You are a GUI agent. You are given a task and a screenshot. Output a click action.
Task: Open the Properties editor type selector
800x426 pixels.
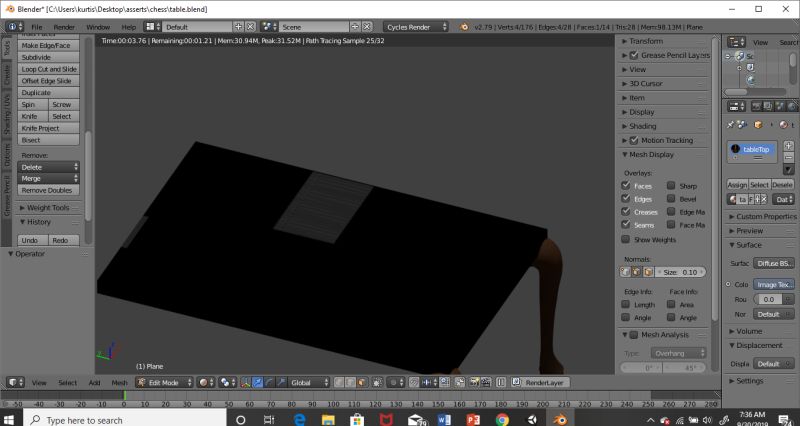(736, 106)
